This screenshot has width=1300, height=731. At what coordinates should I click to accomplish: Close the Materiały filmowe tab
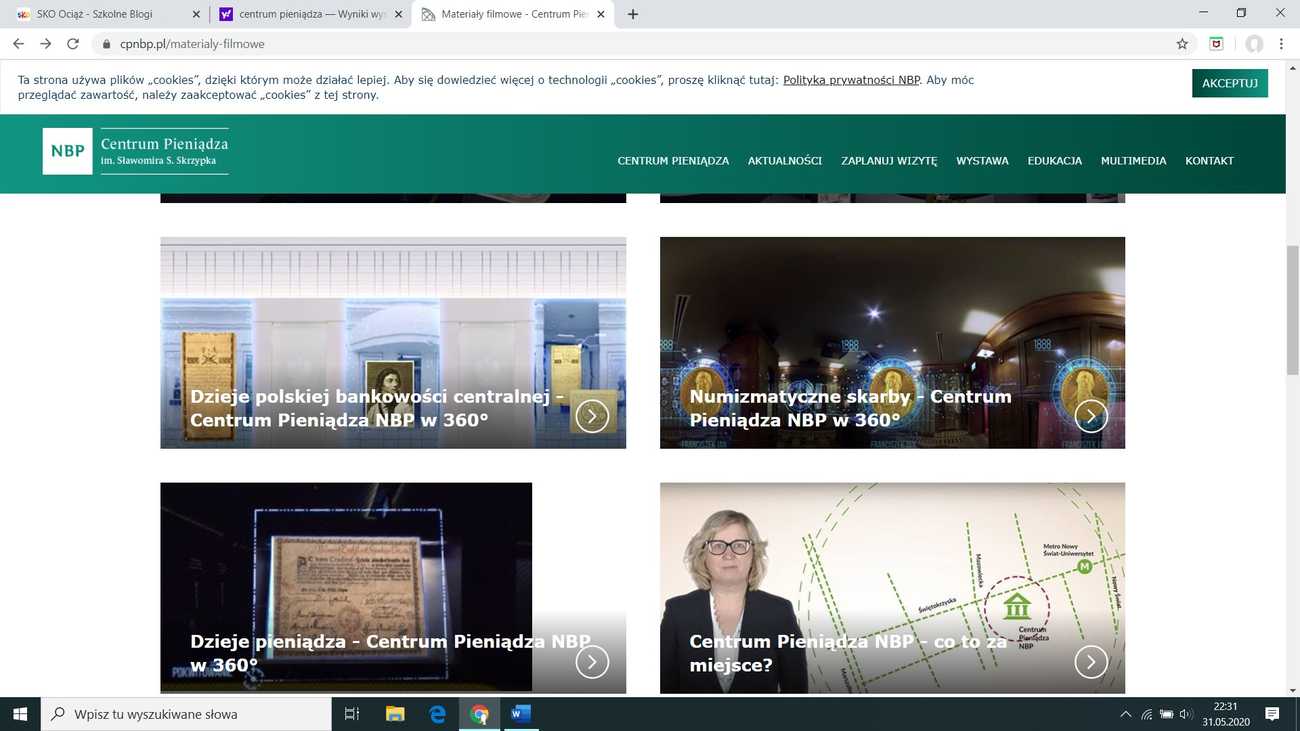pos(600,14)
